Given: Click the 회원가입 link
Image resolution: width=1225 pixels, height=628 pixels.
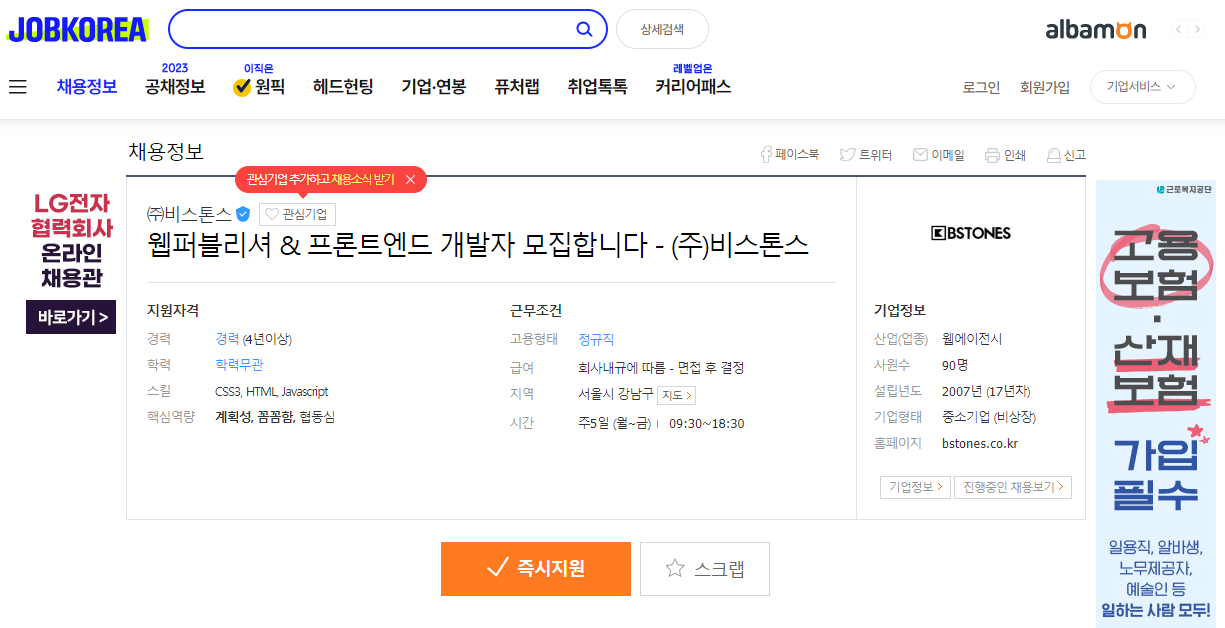Looking at the screenshot, I should [1045, 87].
